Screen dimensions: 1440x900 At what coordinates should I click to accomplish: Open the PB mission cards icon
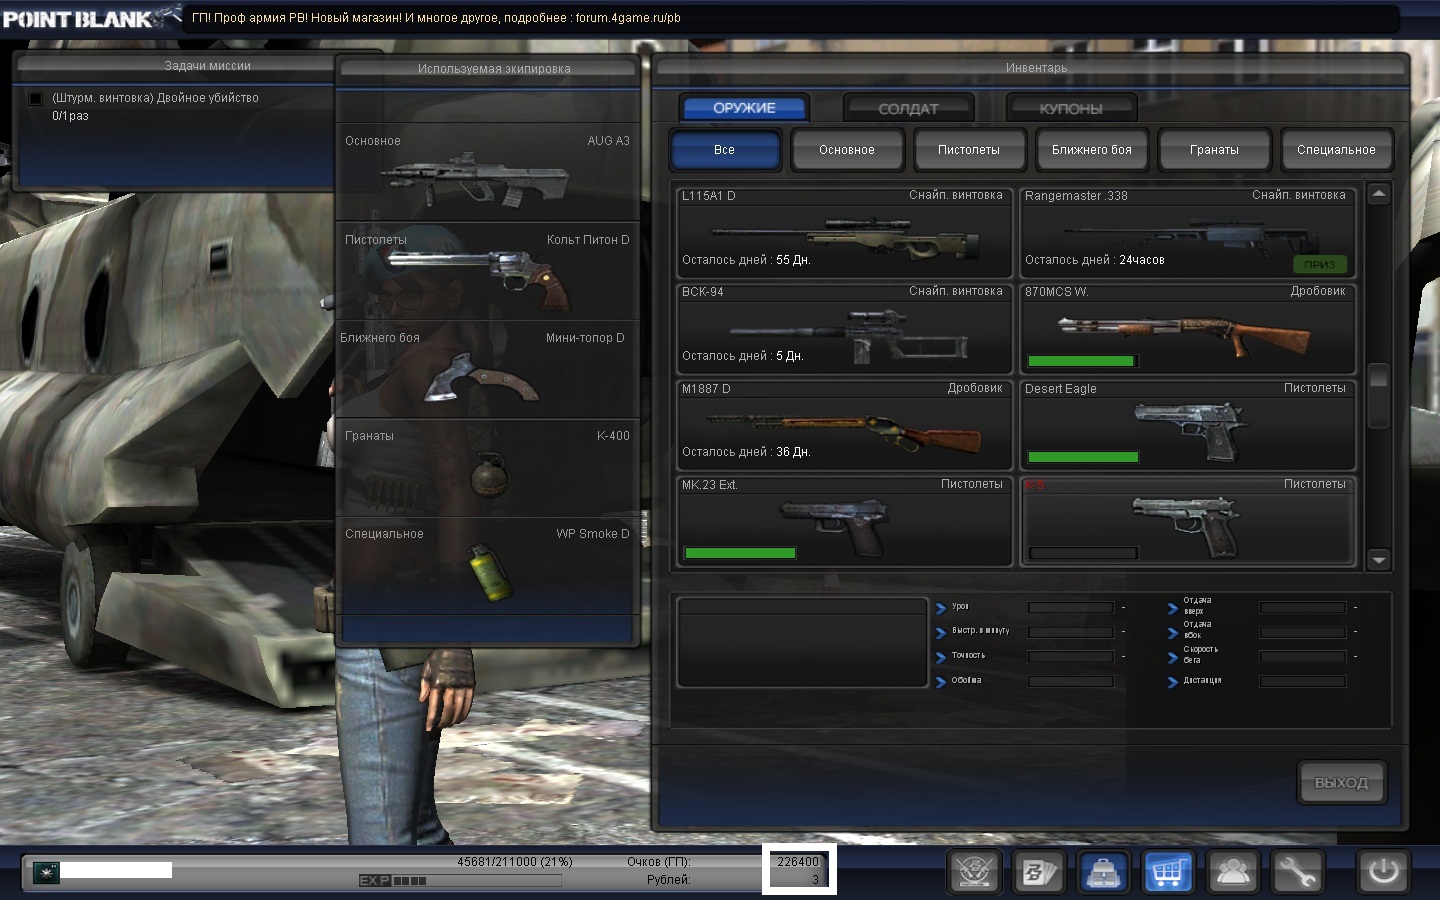point(1038,872)
